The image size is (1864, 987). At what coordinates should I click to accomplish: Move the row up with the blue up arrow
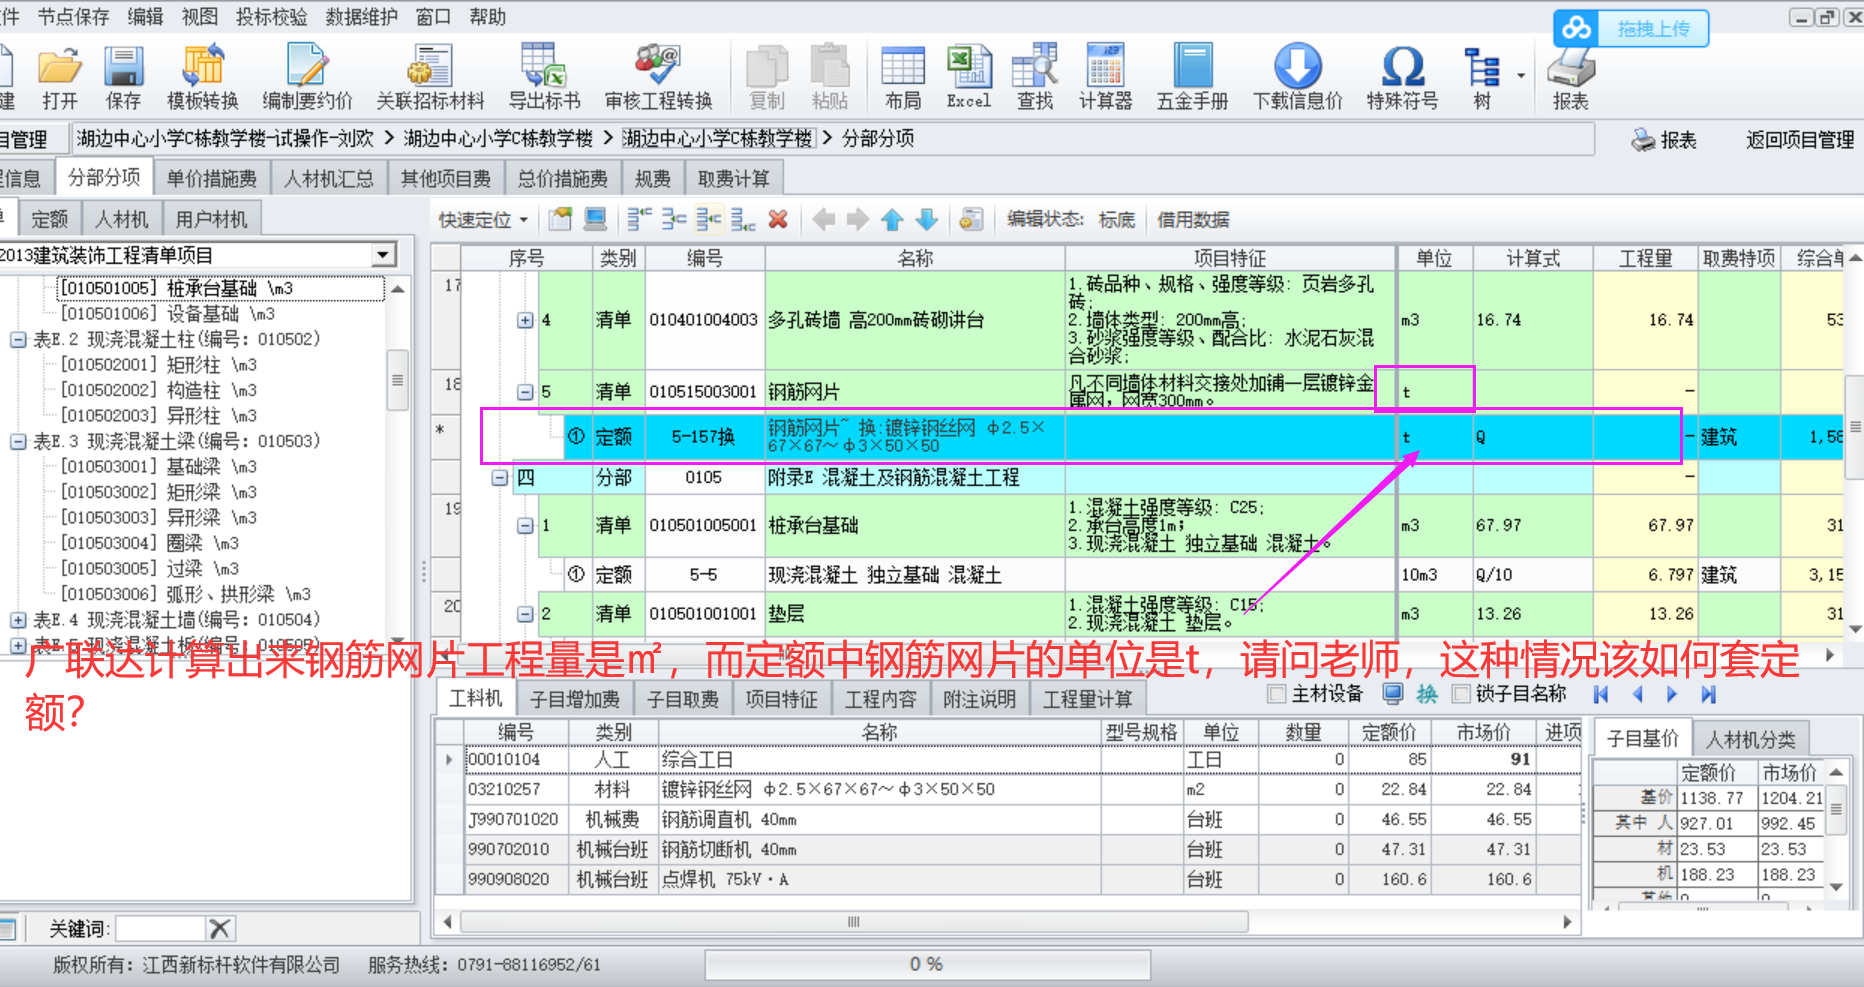coord(892,219)
